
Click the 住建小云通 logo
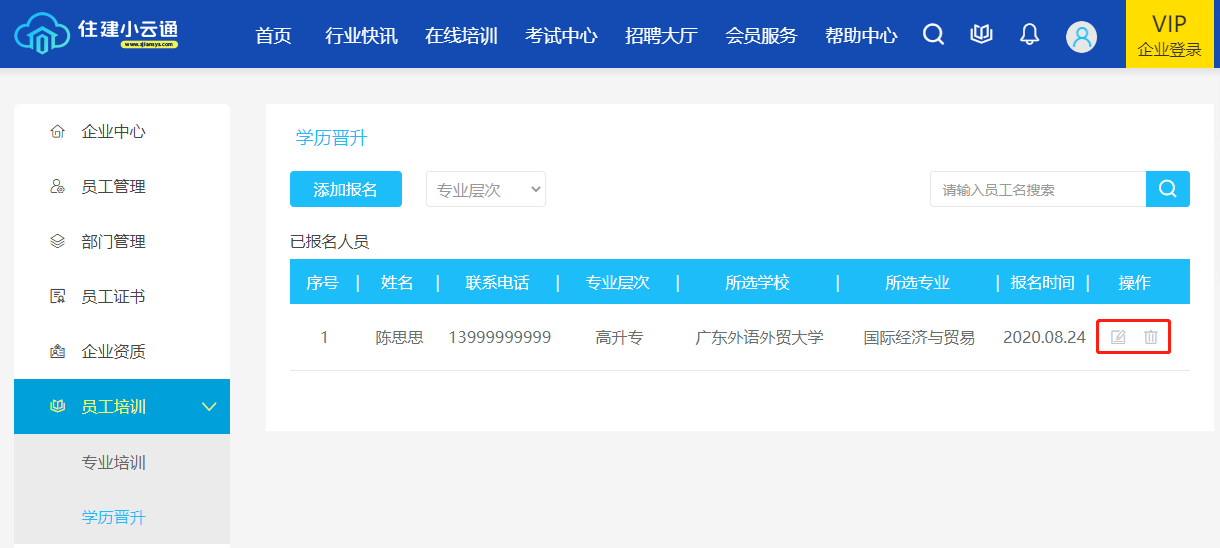[x=97, y=34]
